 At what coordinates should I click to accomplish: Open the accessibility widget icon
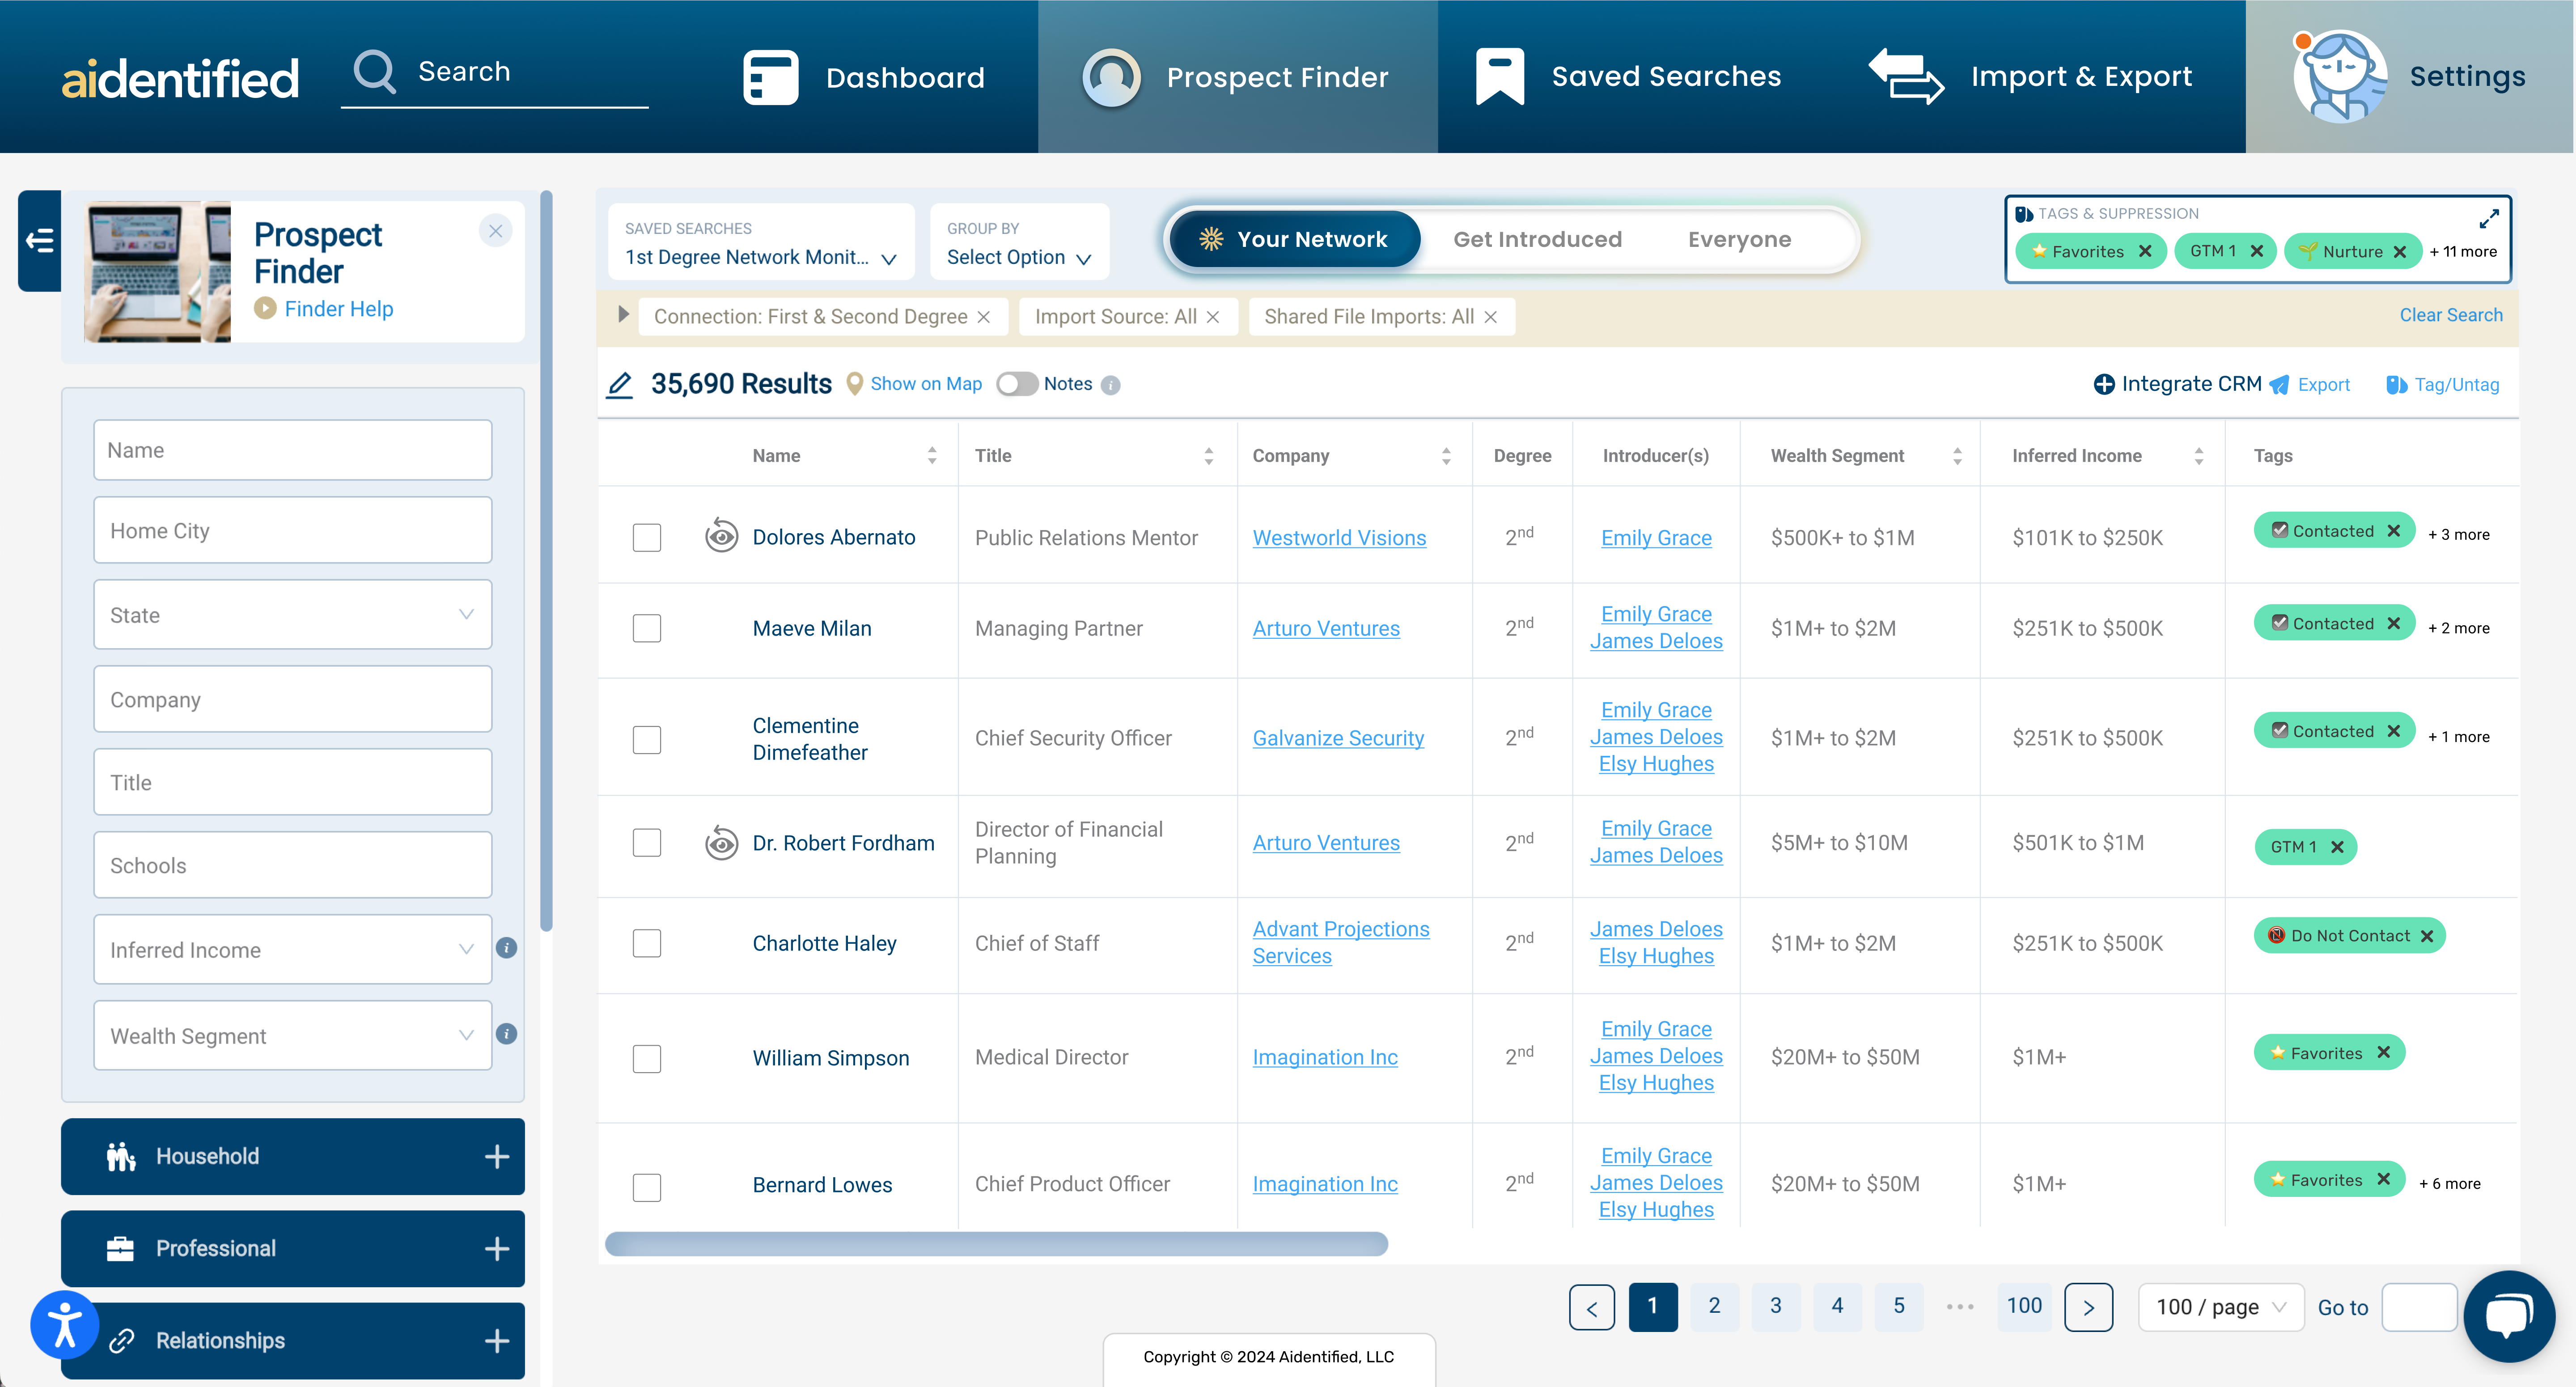click(65, 1324)
